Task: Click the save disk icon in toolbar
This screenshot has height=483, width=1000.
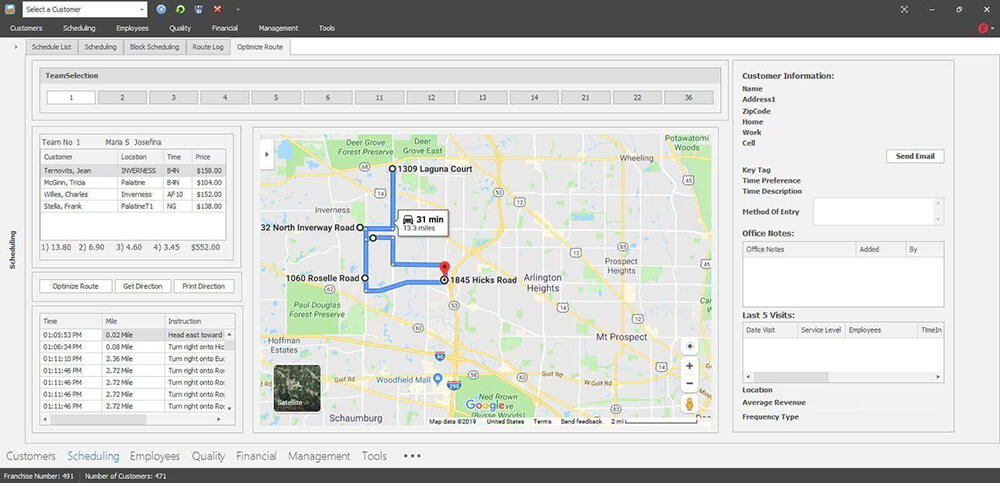Action: pos(199,9)
